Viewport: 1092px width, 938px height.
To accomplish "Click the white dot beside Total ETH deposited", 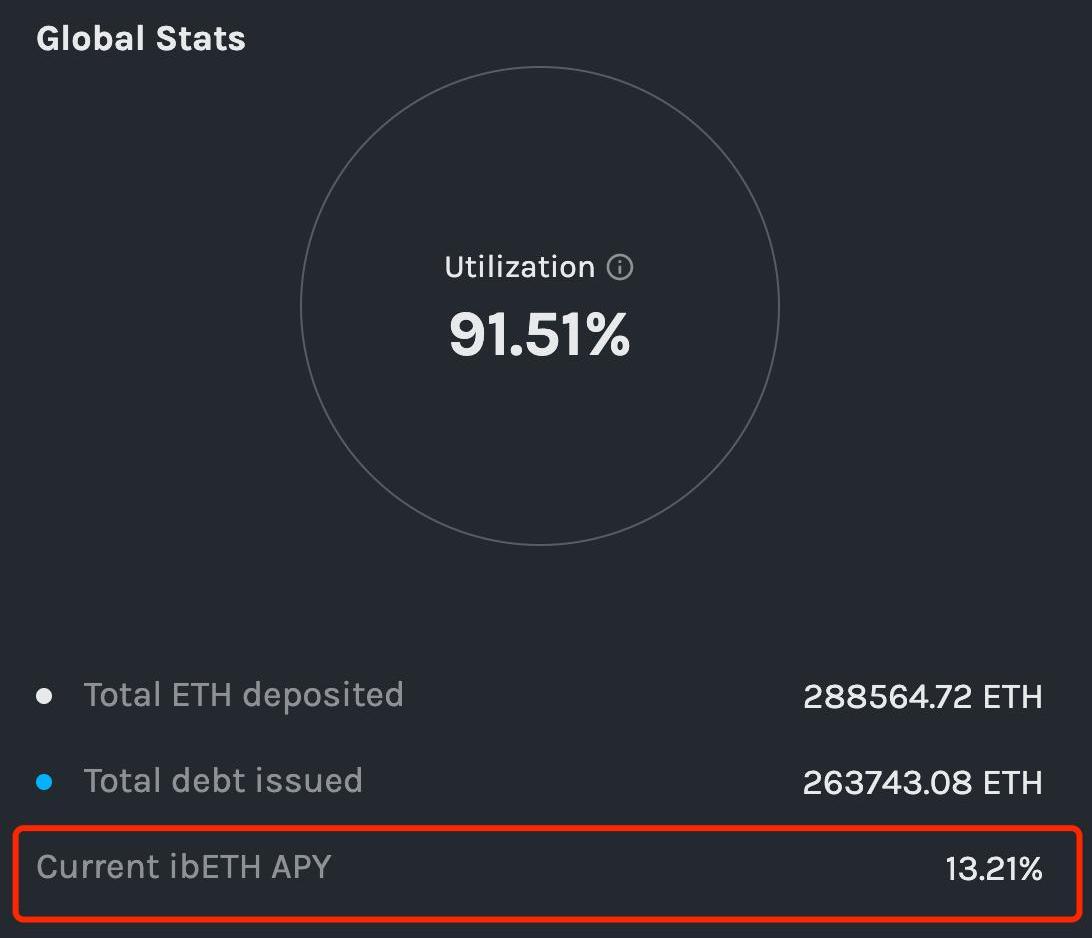I will pyautogui.click(x=44, y=696).
